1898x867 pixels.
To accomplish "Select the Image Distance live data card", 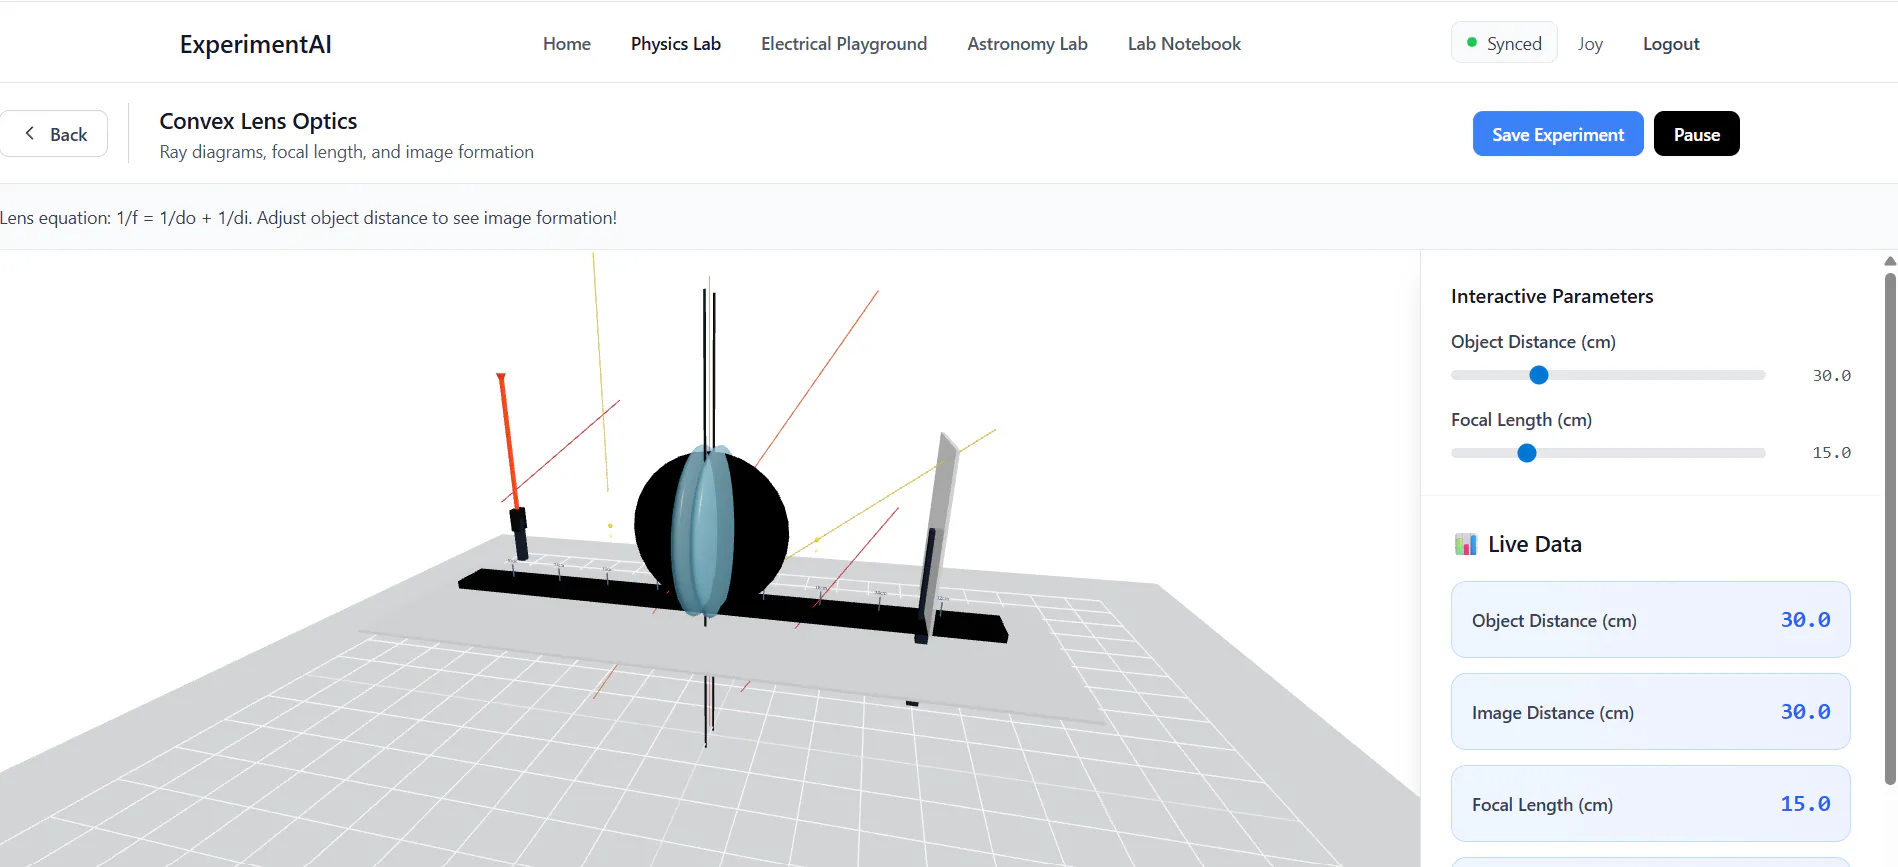I will (1651, 712).
